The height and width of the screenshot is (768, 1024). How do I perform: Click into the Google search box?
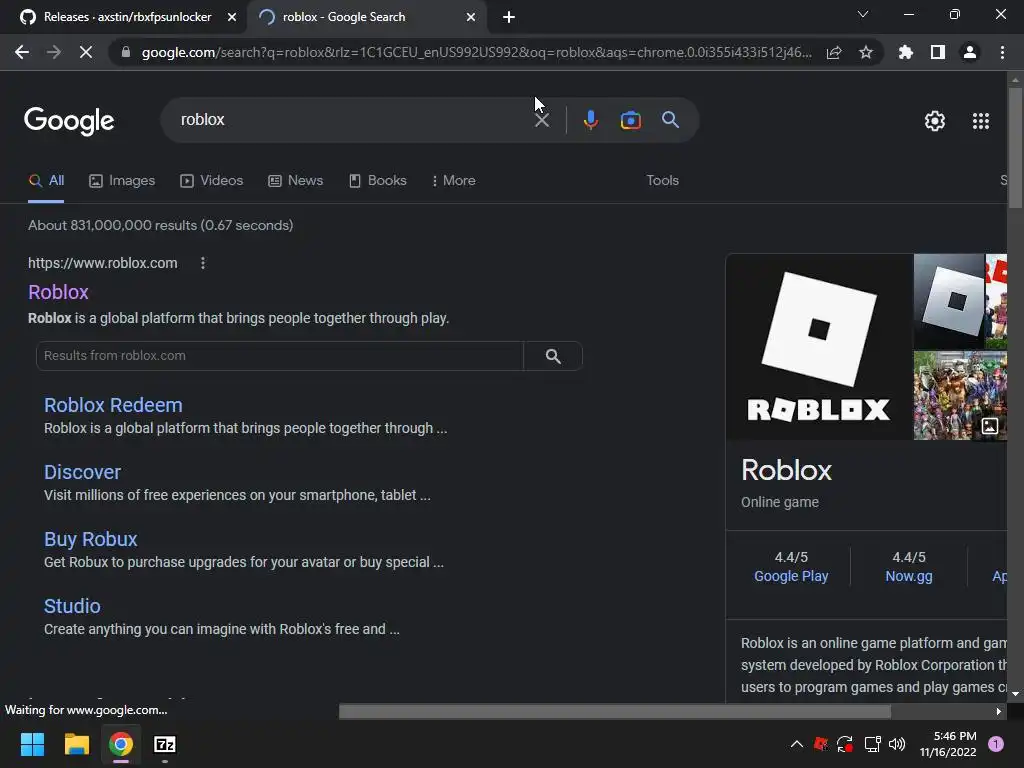[x=353, y=120]
